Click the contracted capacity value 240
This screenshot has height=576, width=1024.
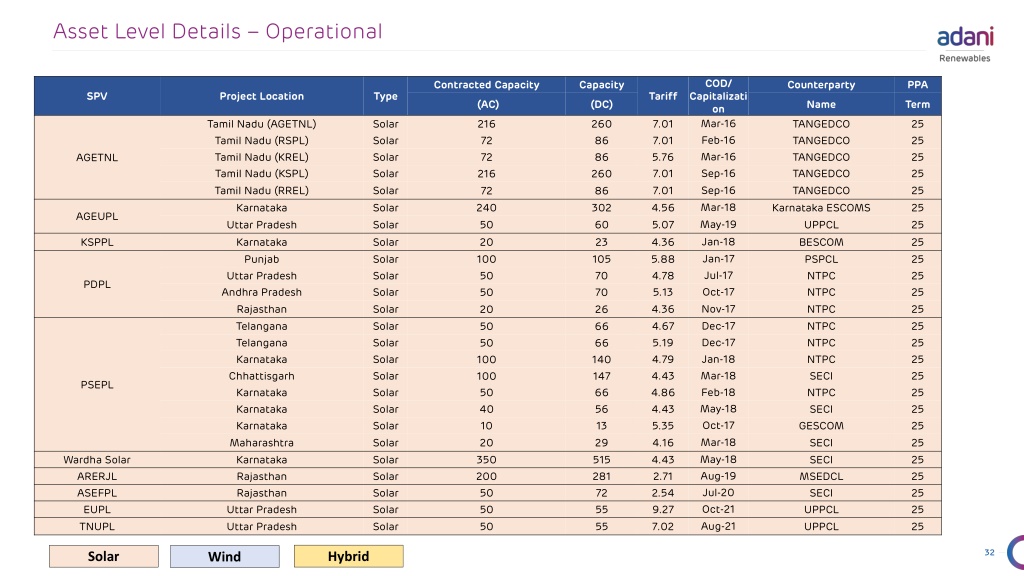tap(487, 208)
